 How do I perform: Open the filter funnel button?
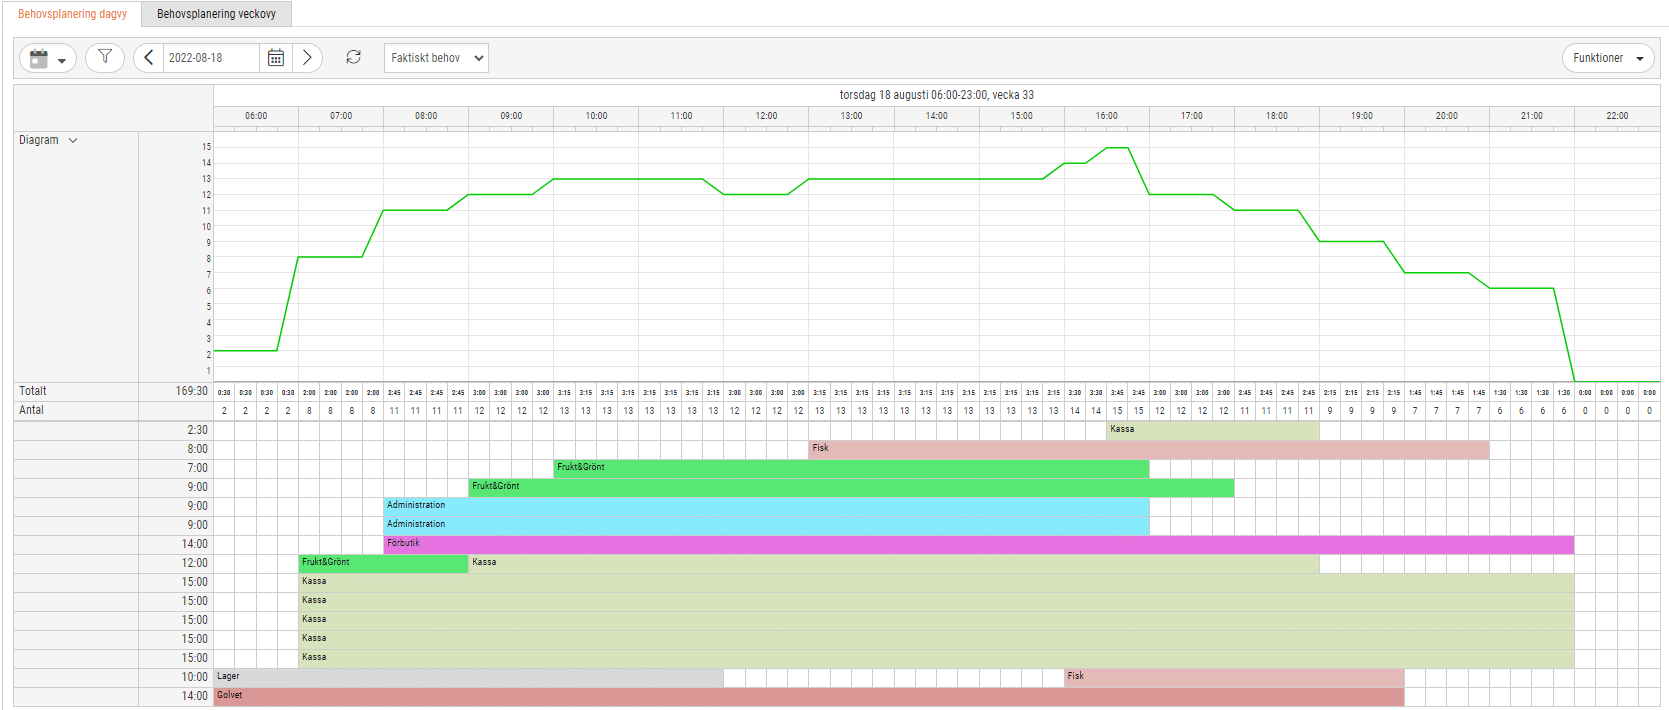pyautogui.click(x=105, y=57)
